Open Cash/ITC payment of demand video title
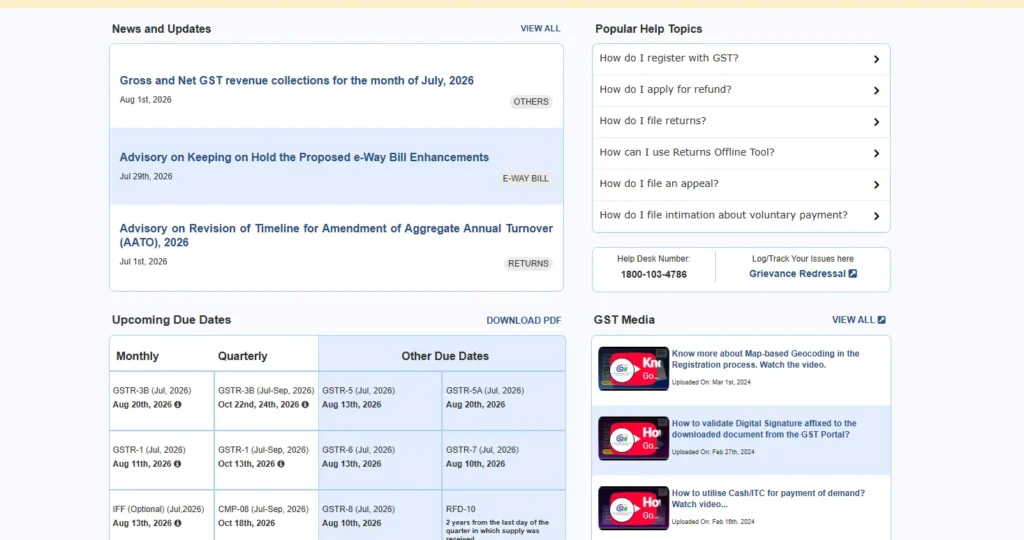This screenshot has width=1024, height=540. [x=768, y=499]
